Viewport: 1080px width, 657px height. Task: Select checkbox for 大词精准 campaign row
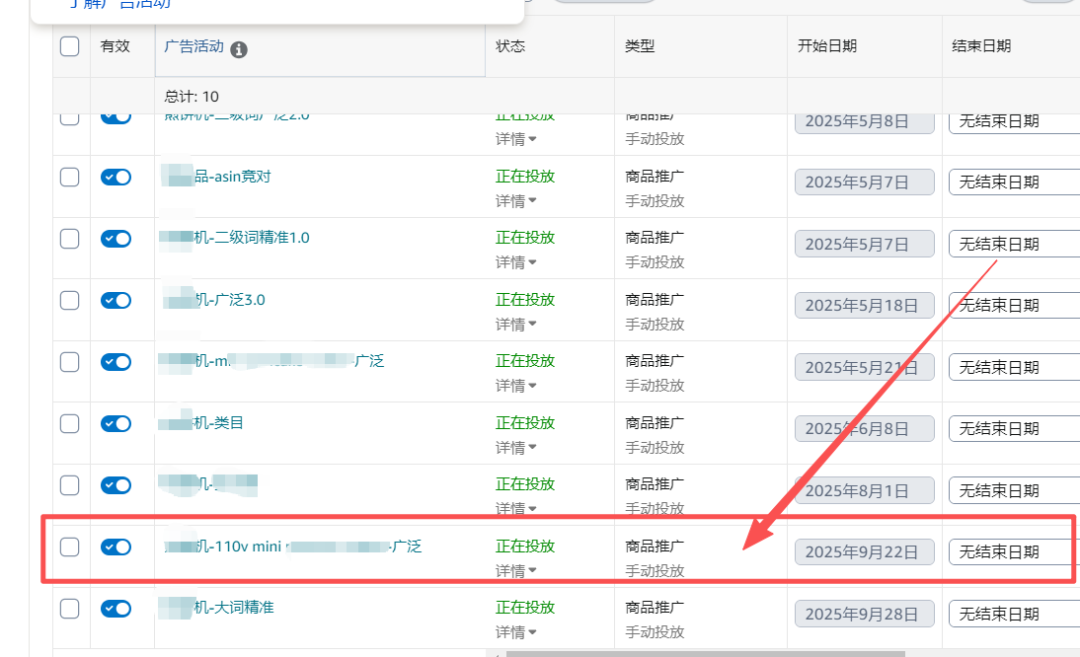[x=69, y=608]
